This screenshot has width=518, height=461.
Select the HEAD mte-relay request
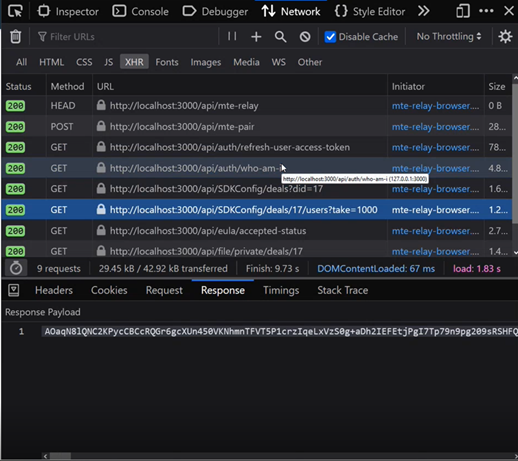tap(257, 106)
